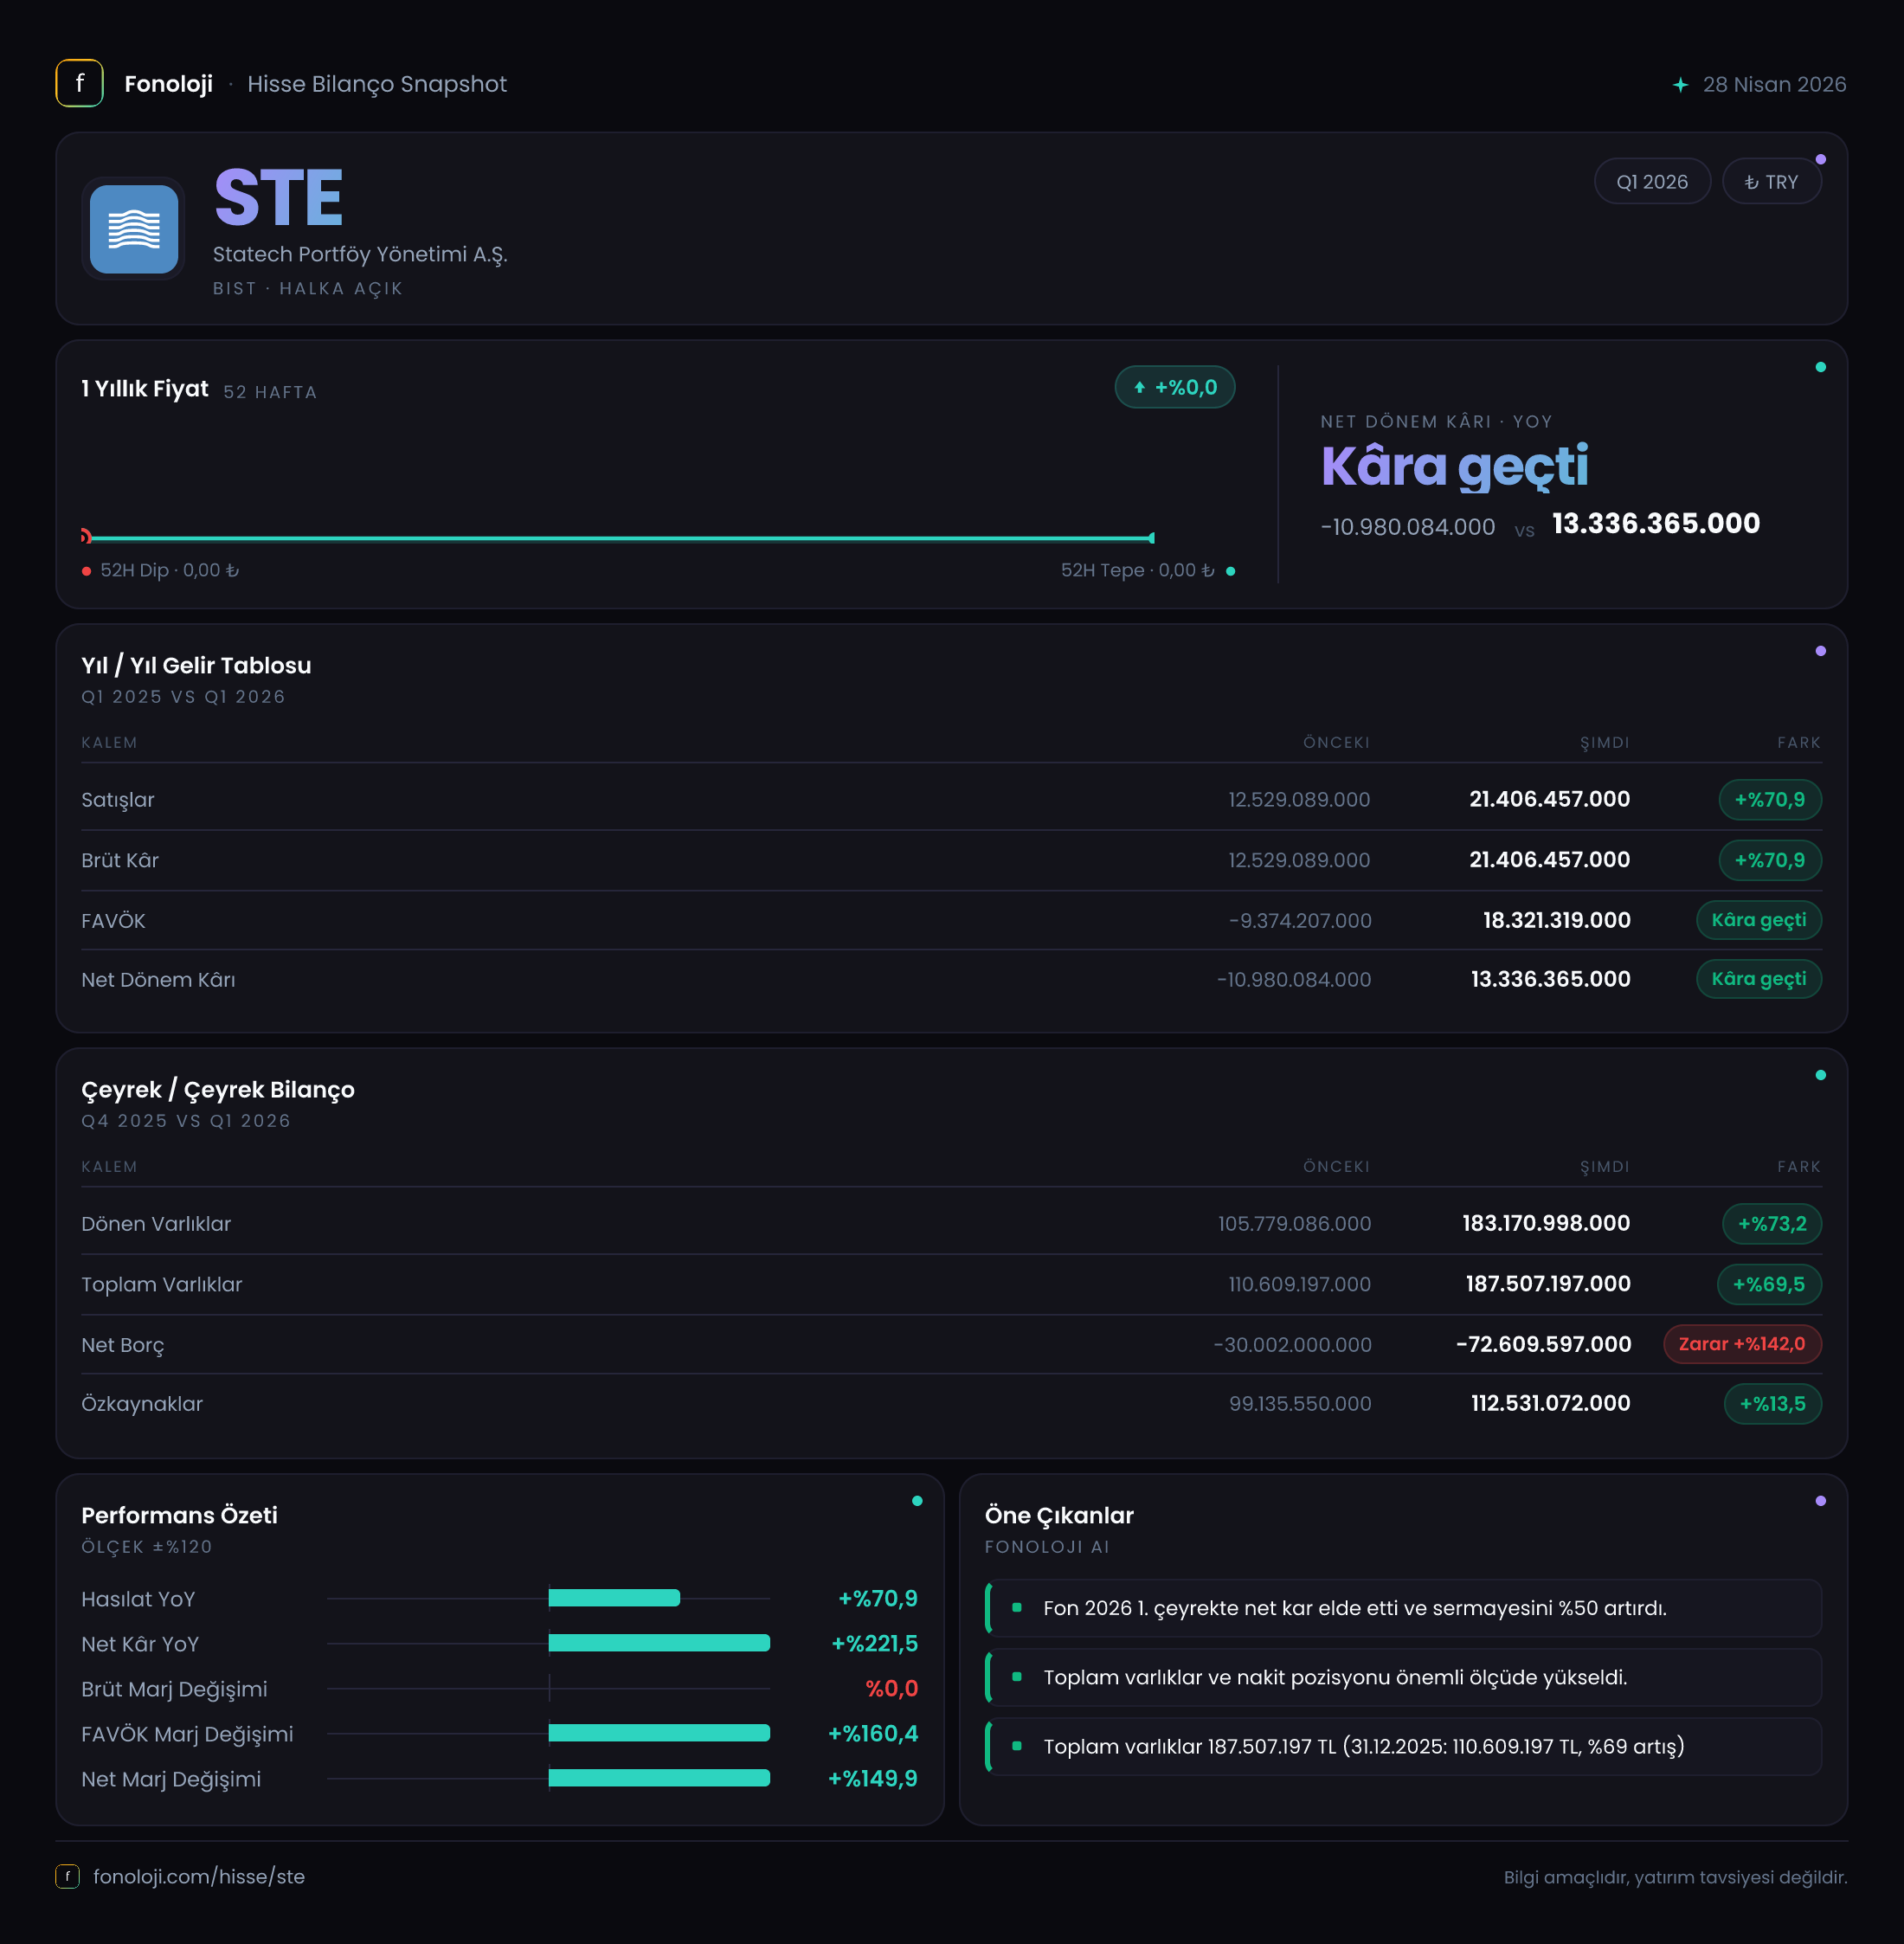
Task: Click the Özkaynaklar +%13,5 badge
Action: pos(1772,1404)
